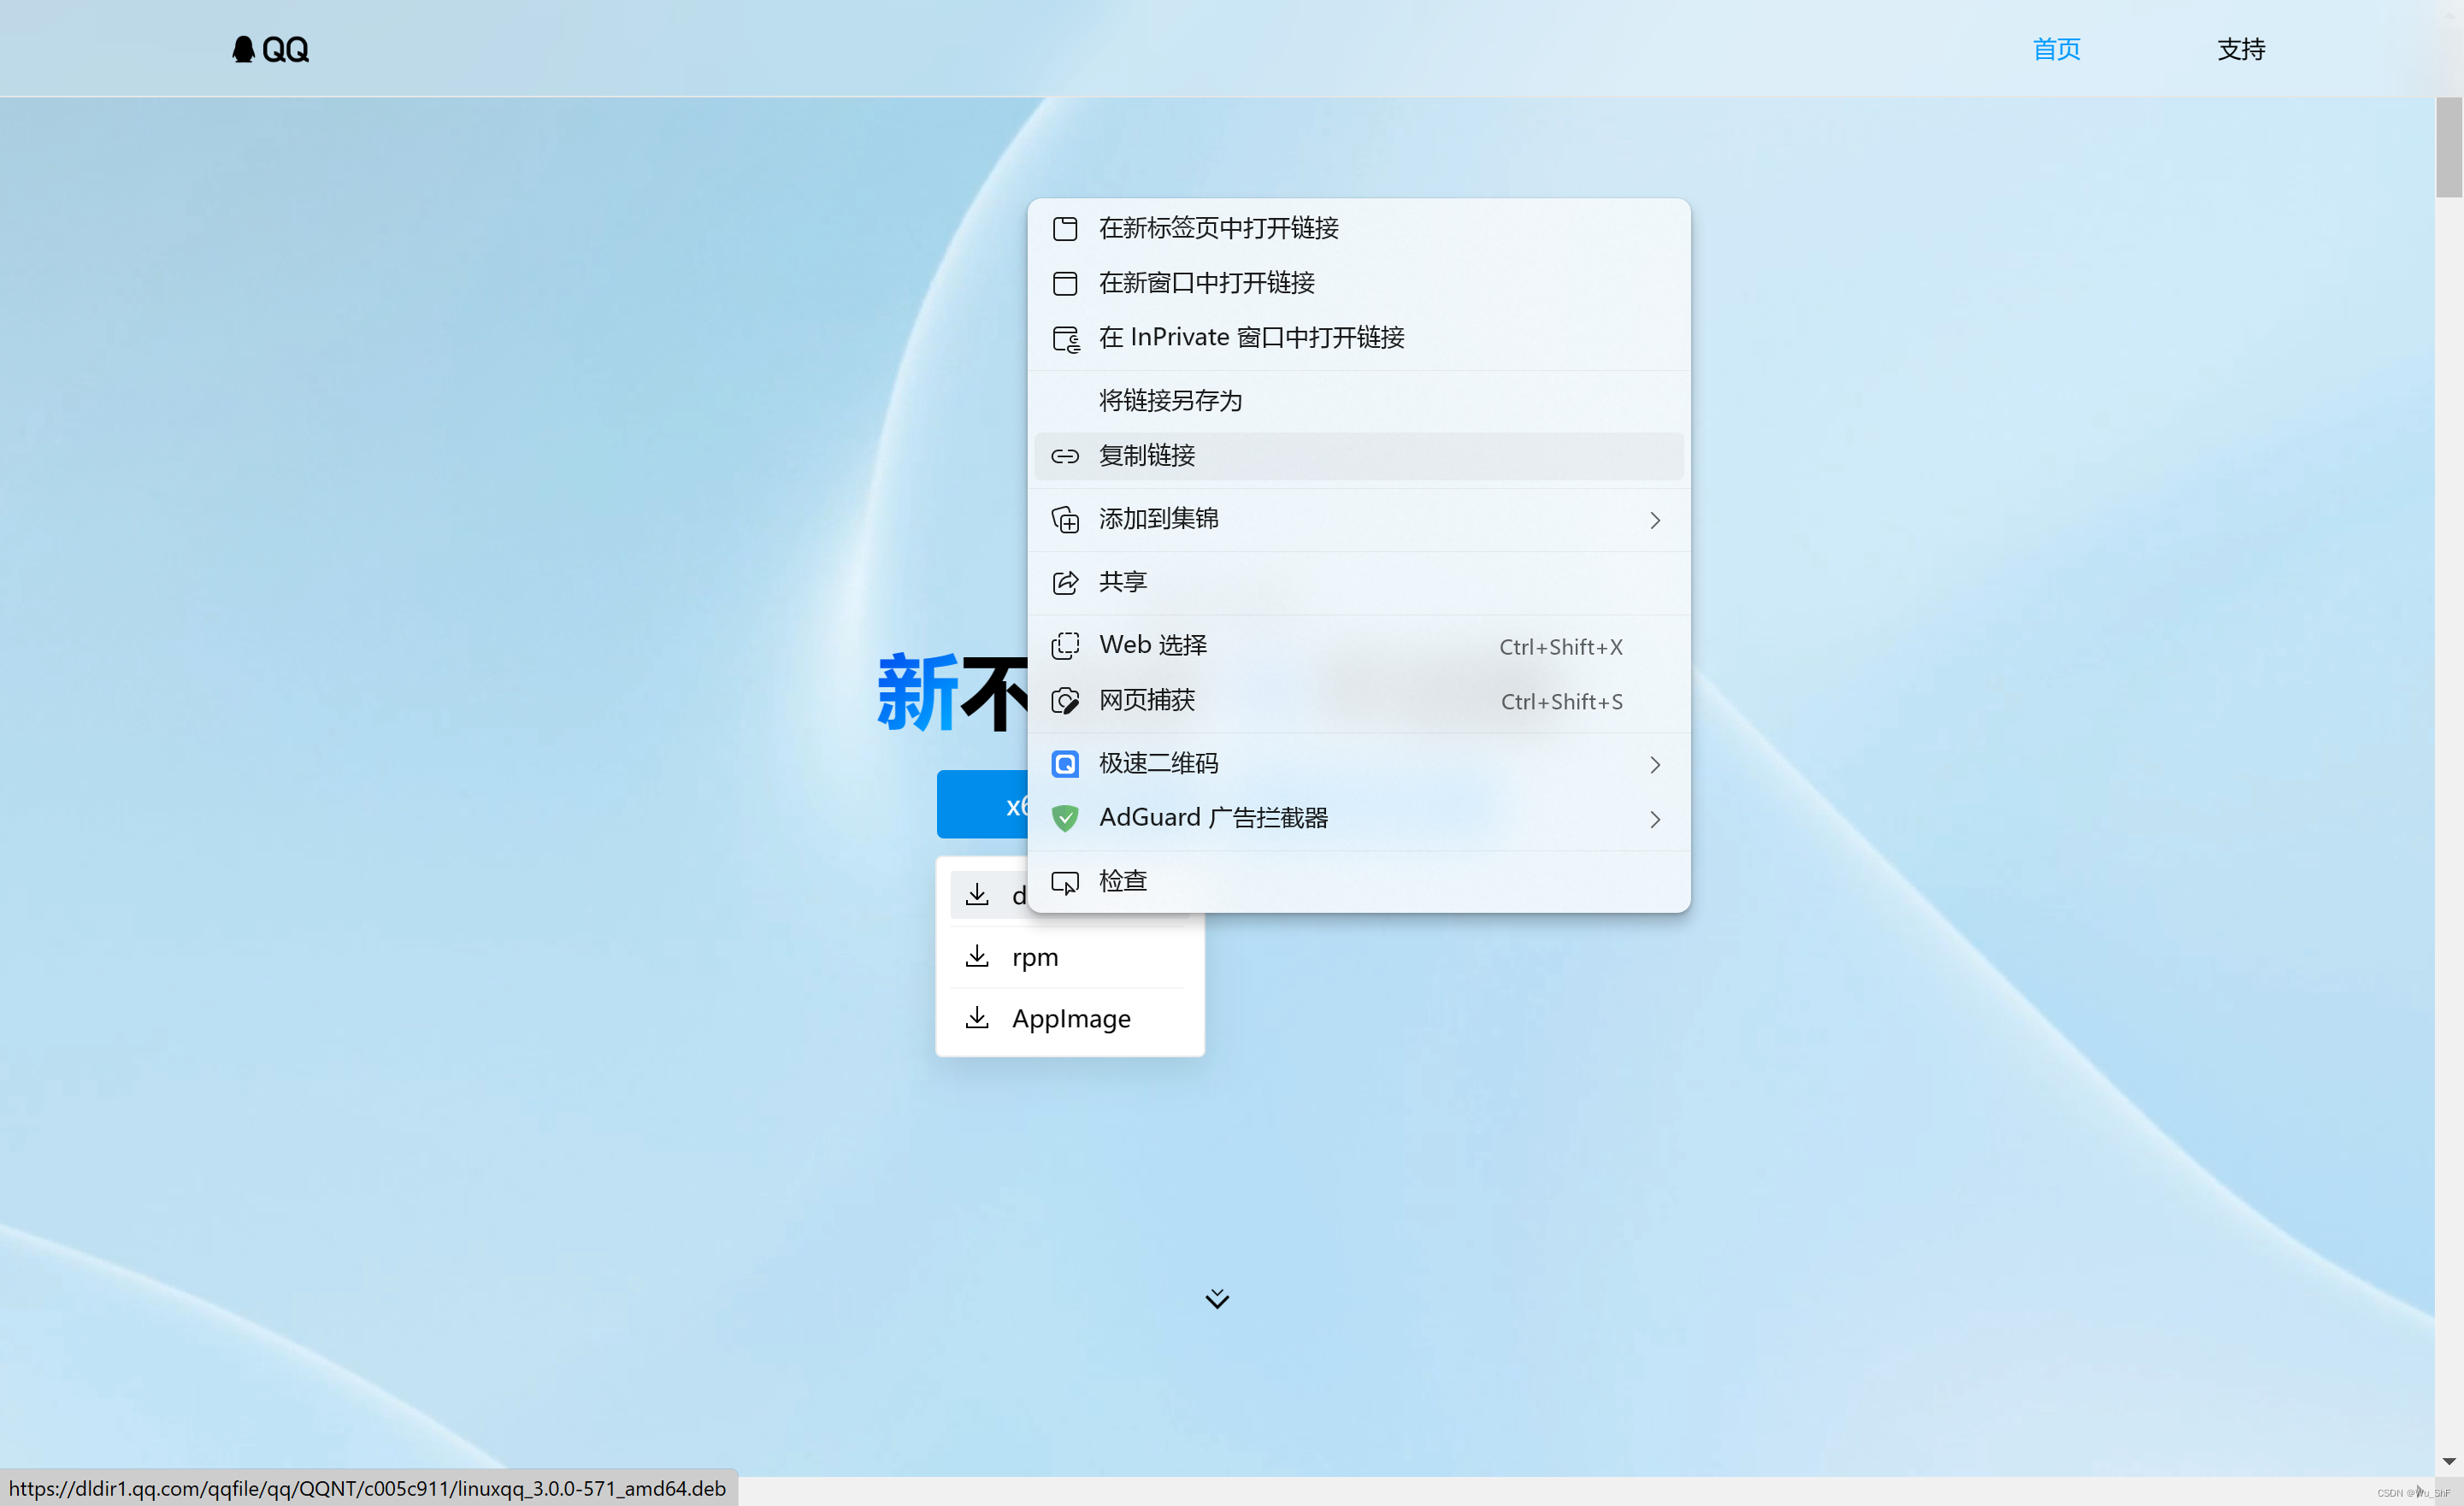This screenshot has height=1506, width=2464.
Task: Click the download icon next to rpm
Action: click(x=978, y=956)
